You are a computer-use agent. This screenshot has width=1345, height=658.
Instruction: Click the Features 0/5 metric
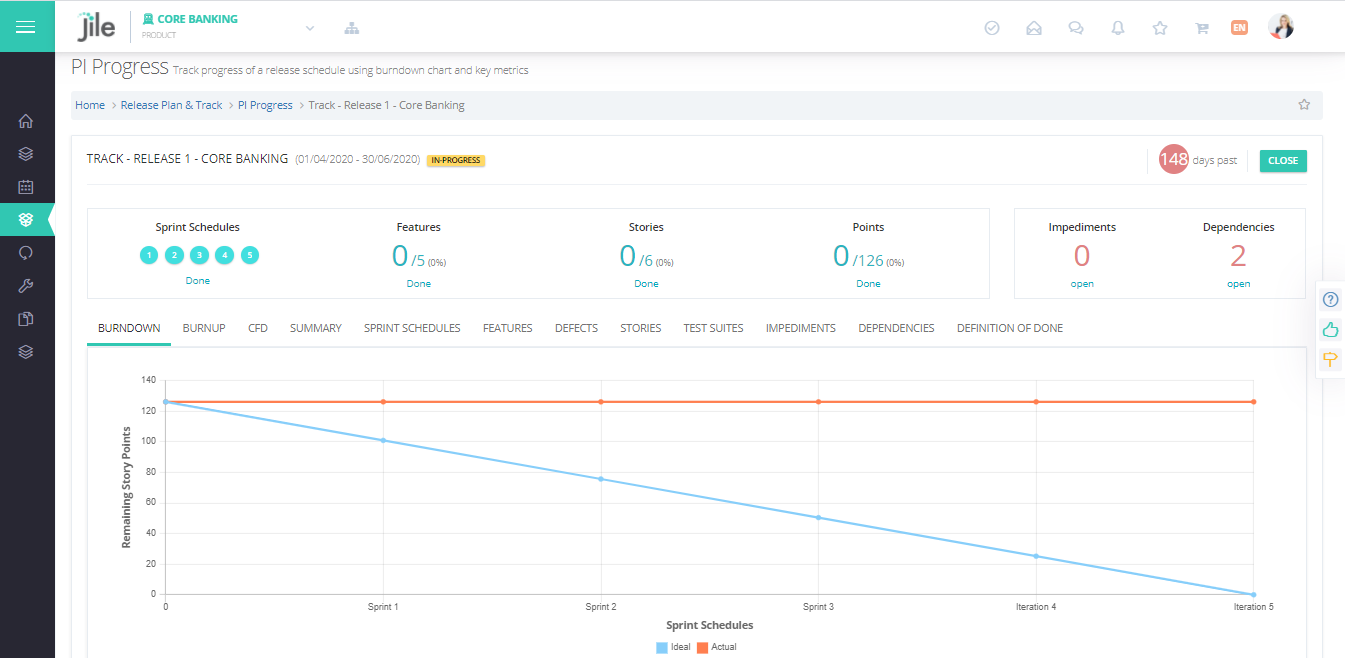pyautogui.click(x=418, y=257)
